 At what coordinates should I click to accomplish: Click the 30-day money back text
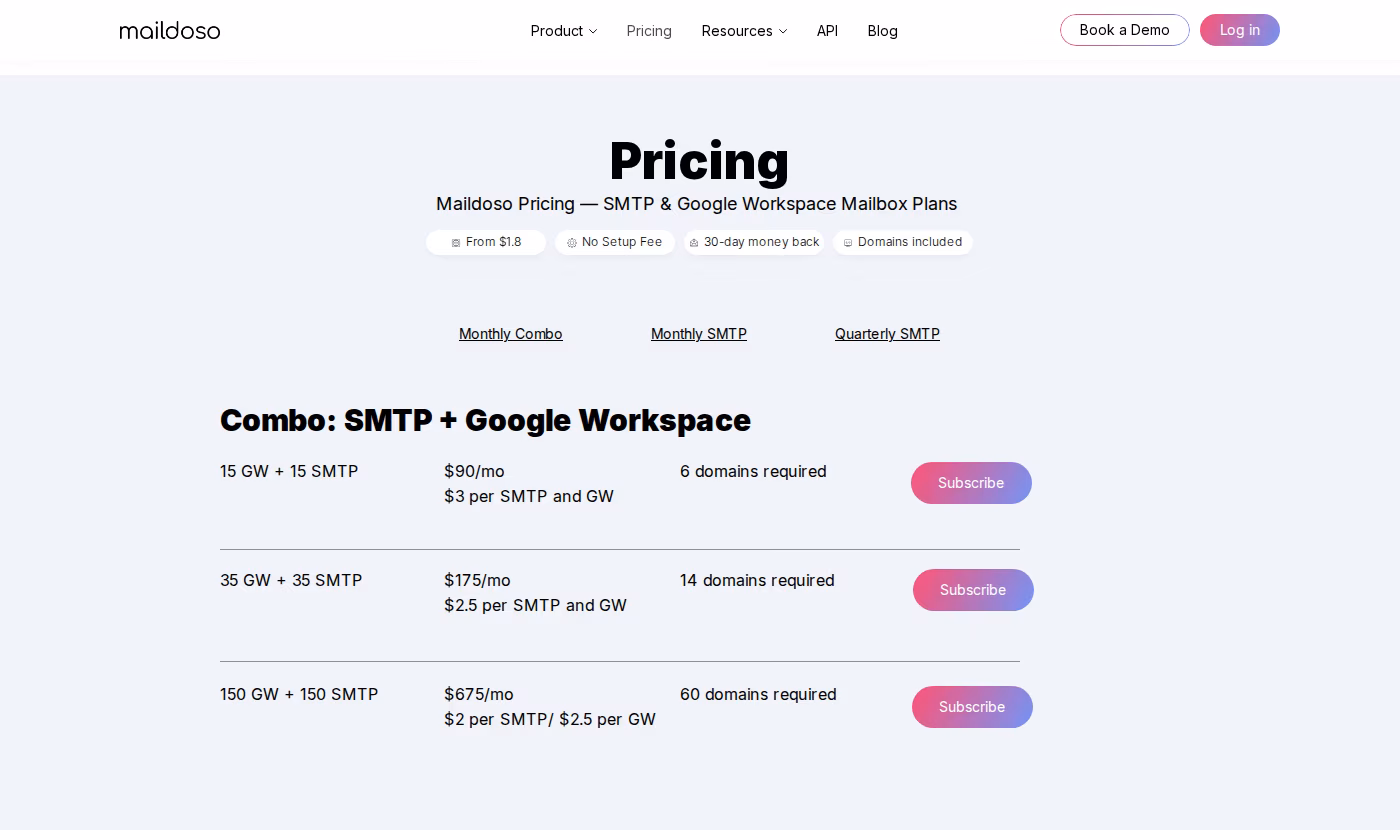pos(762,242)
